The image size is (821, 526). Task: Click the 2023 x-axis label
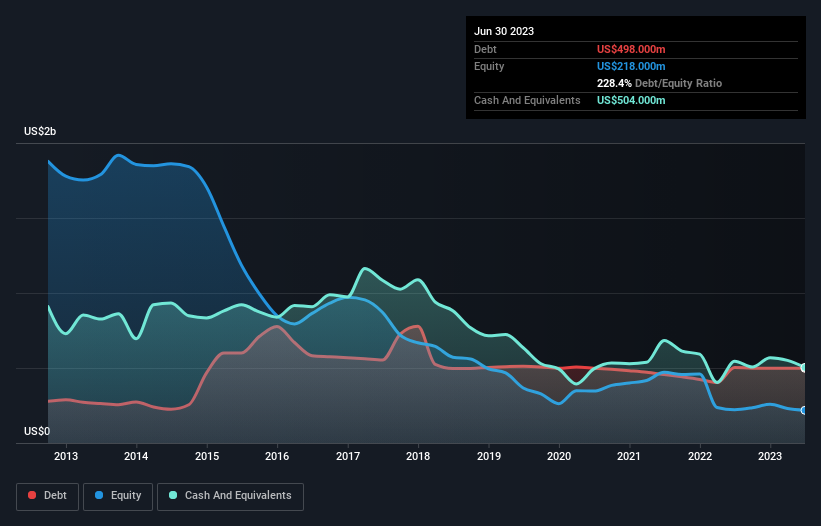point(770,456)
